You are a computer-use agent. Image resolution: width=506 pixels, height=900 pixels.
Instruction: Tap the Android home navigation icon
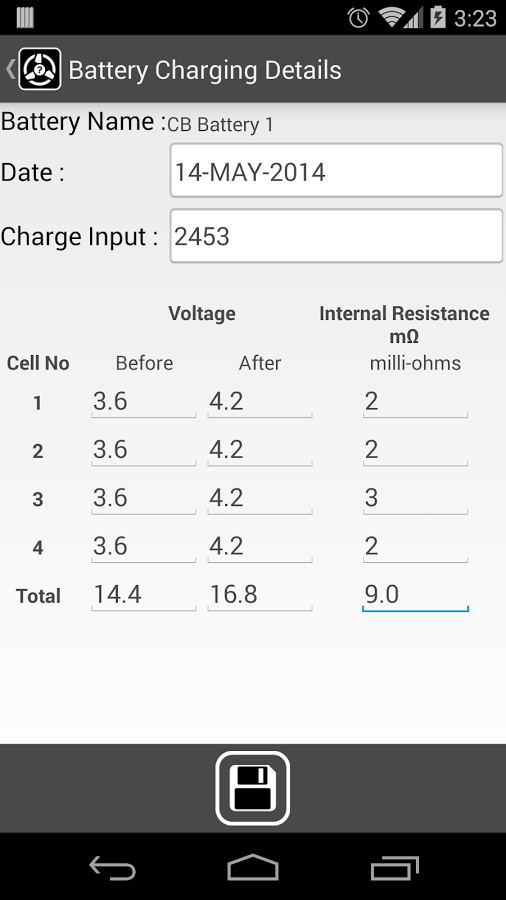tap(252, 867)
